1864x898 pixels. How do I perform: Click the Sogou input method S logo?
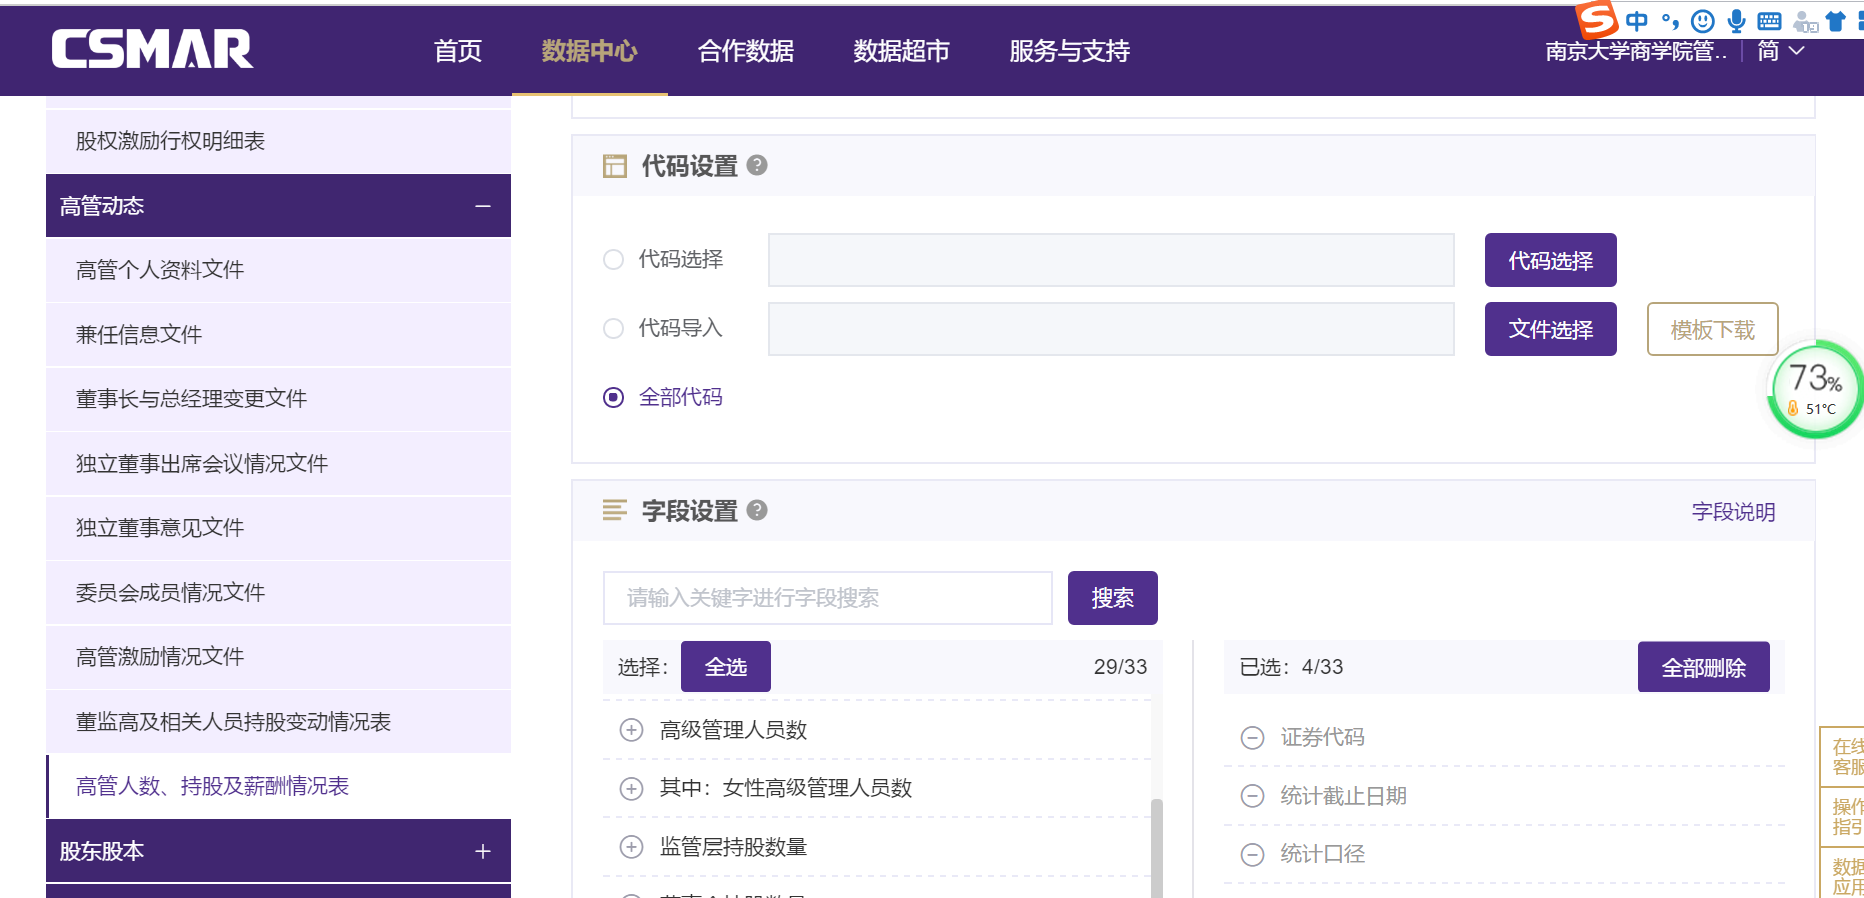tap(1596, 18)
